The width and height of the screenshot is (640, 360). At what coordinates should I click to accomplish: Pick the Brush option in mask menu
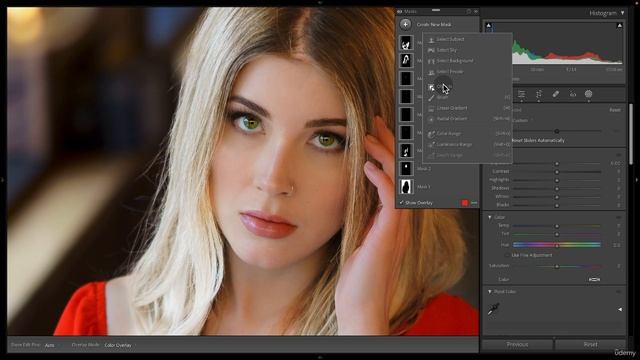[442, 98]
